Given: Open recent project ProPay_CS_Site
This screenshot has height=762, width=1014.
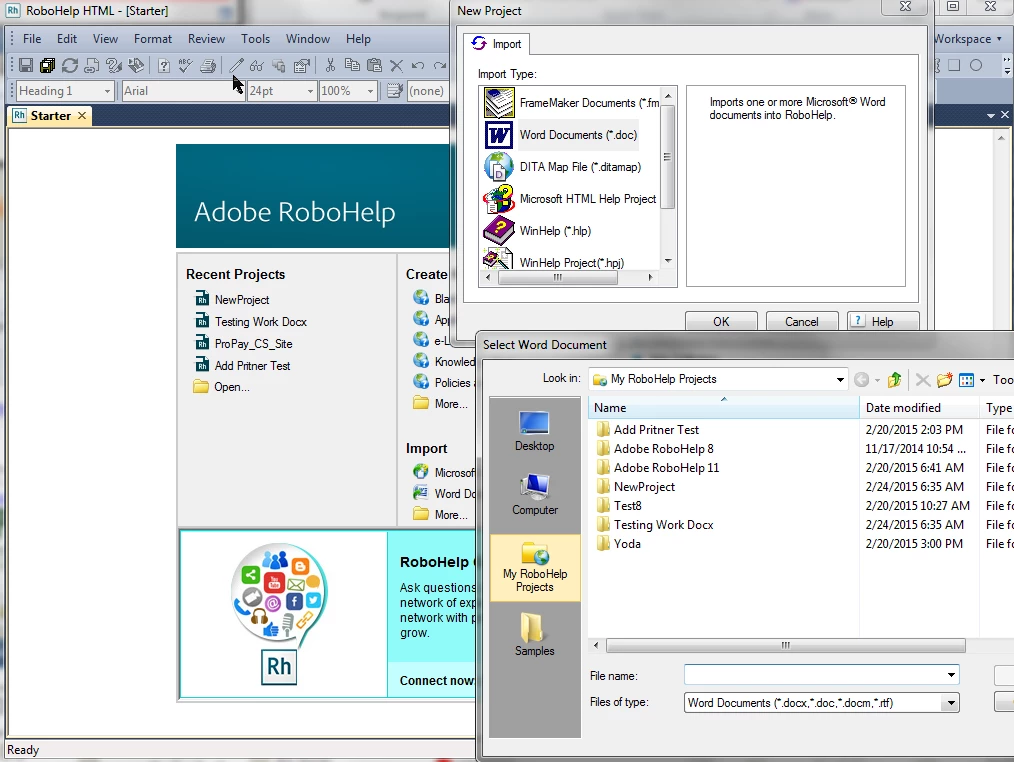Looking at the screenshot, I should coord(254,343).
